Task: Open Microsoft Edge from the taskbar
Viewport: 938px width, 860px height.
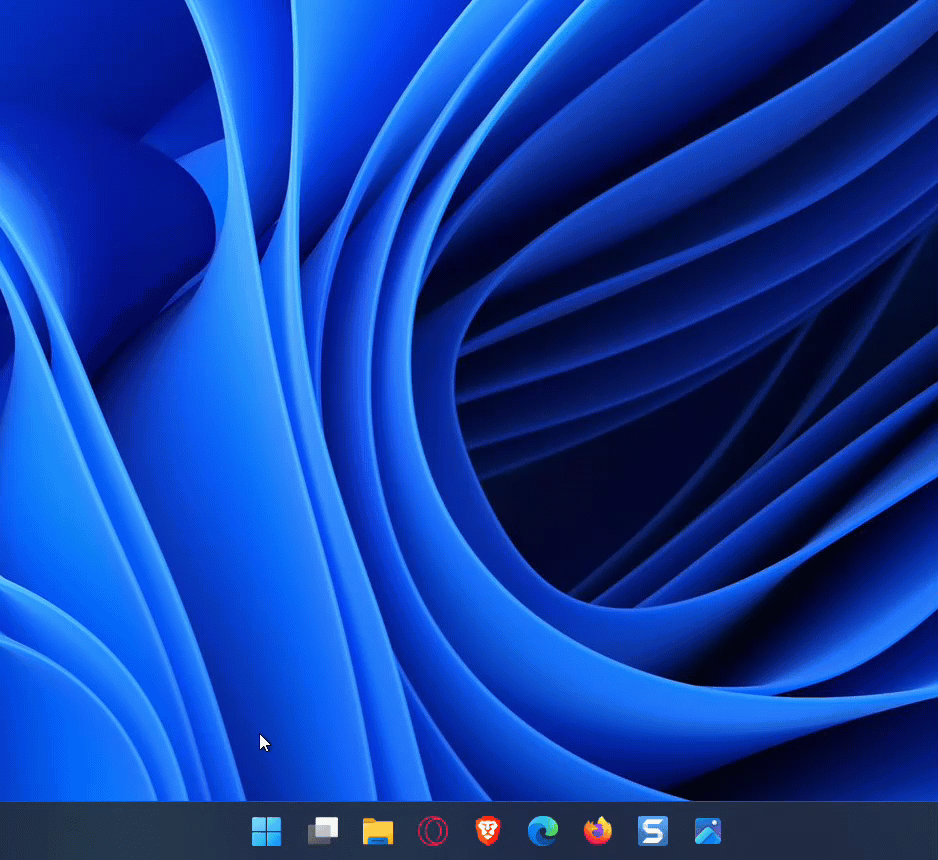Action: coord(543,831)
